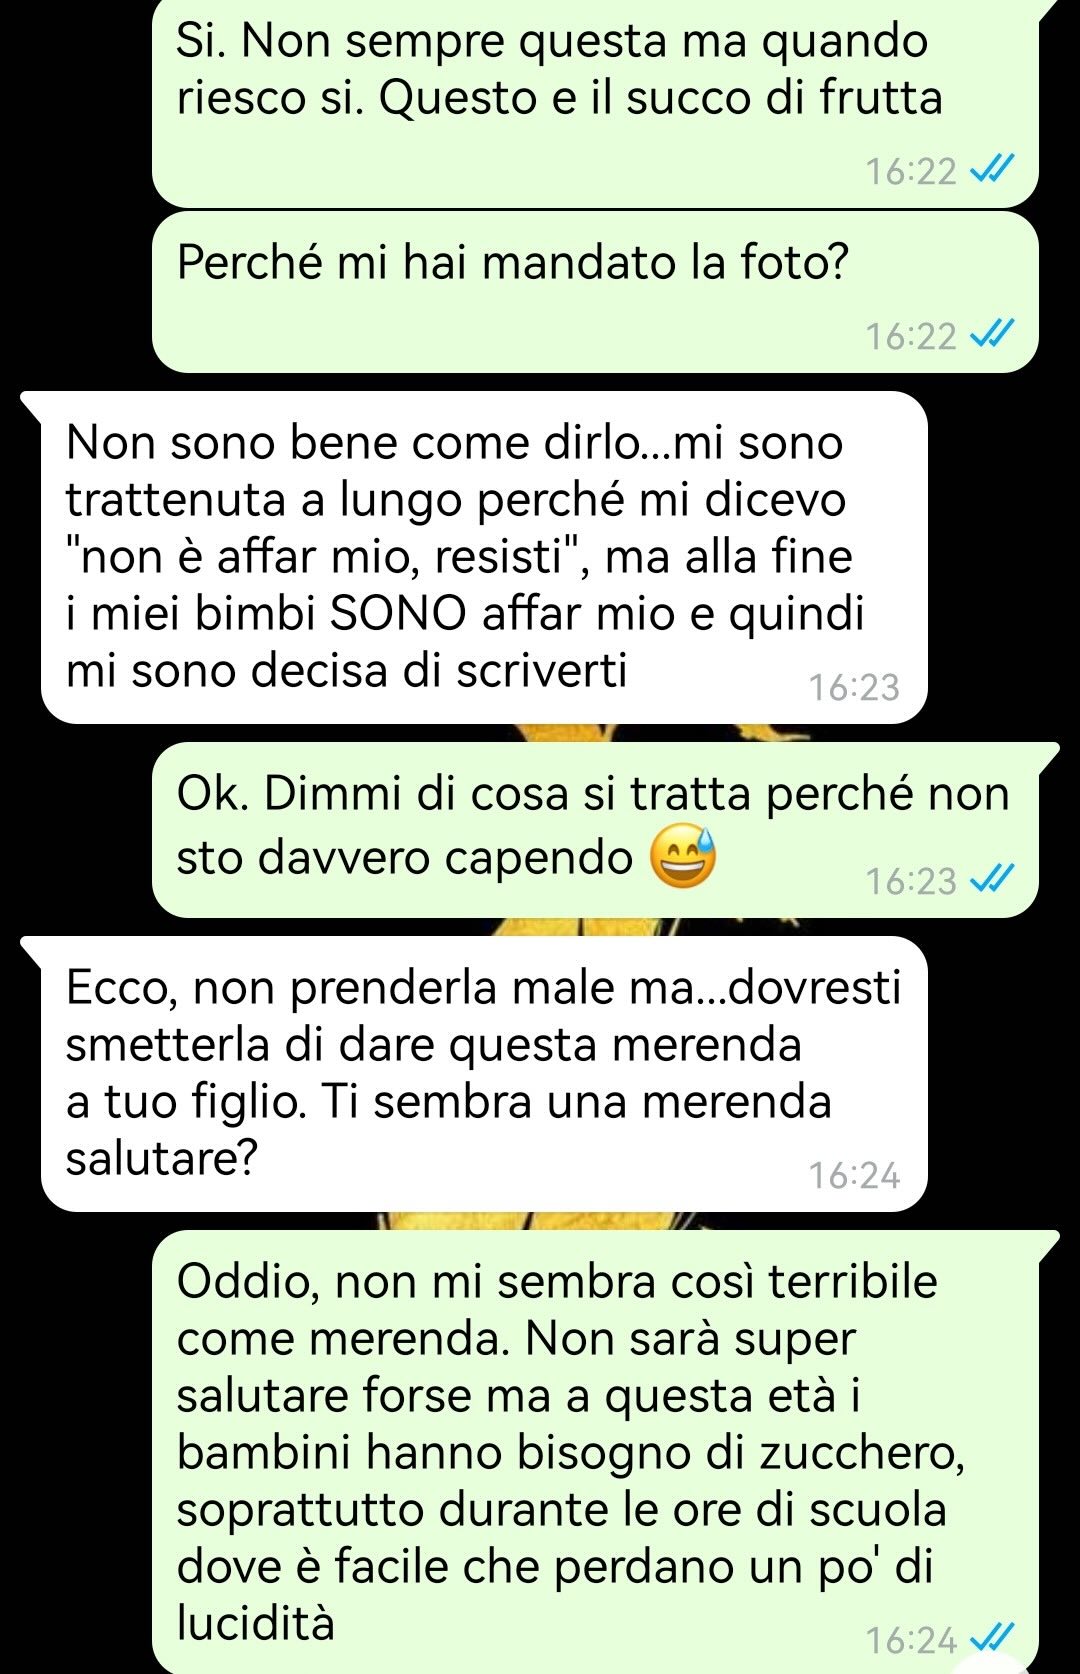This screenshot has height=1674, width=1080.
Task: Tap the 16:24 timestamp on the 'lucidità' message
Action: pos(911,1639)
